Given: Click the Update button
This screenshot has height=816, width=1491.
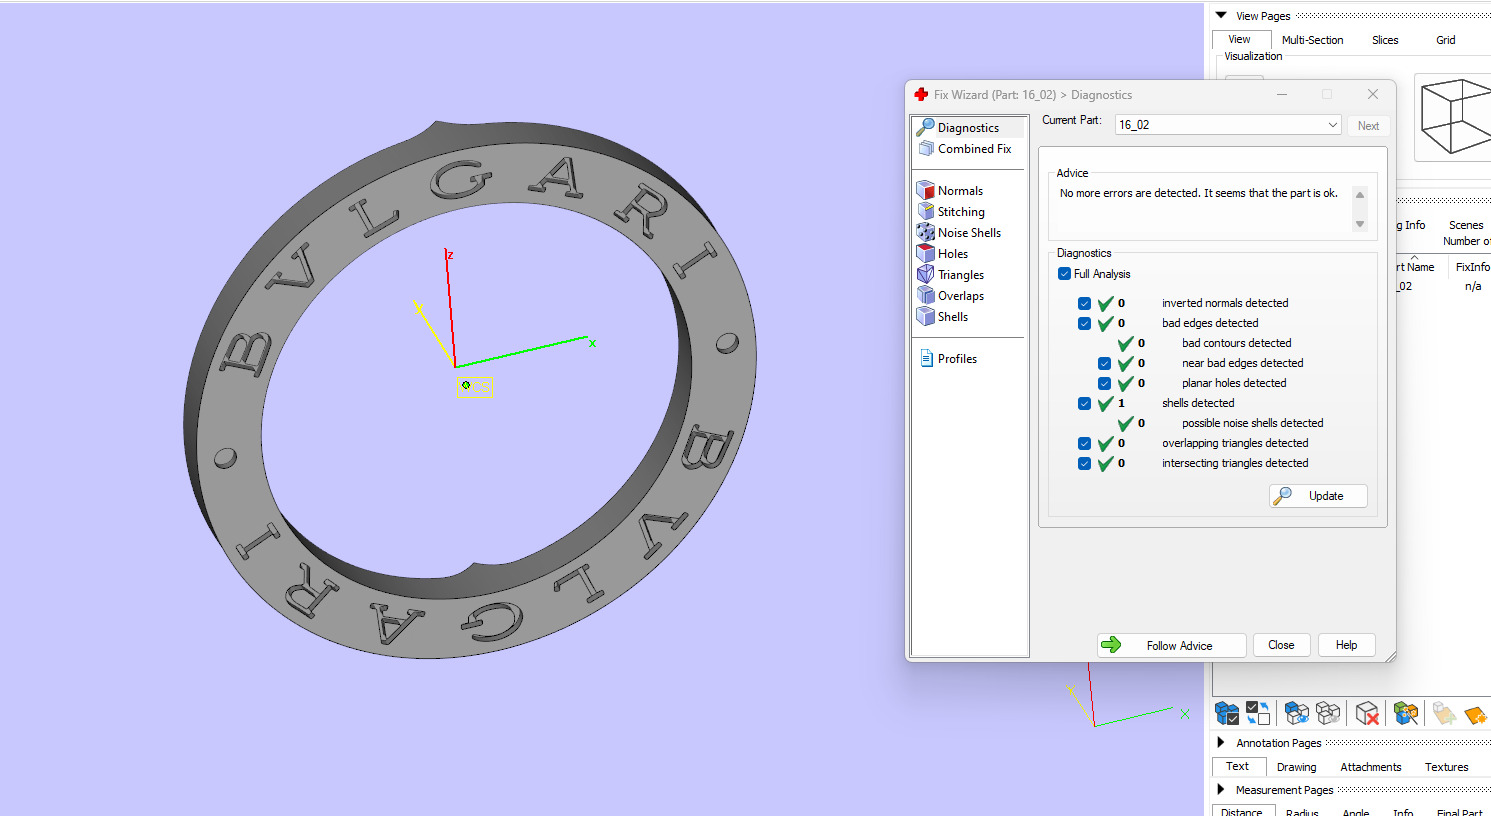Looking at the screenshot, I should click(x=1318, y=496).
